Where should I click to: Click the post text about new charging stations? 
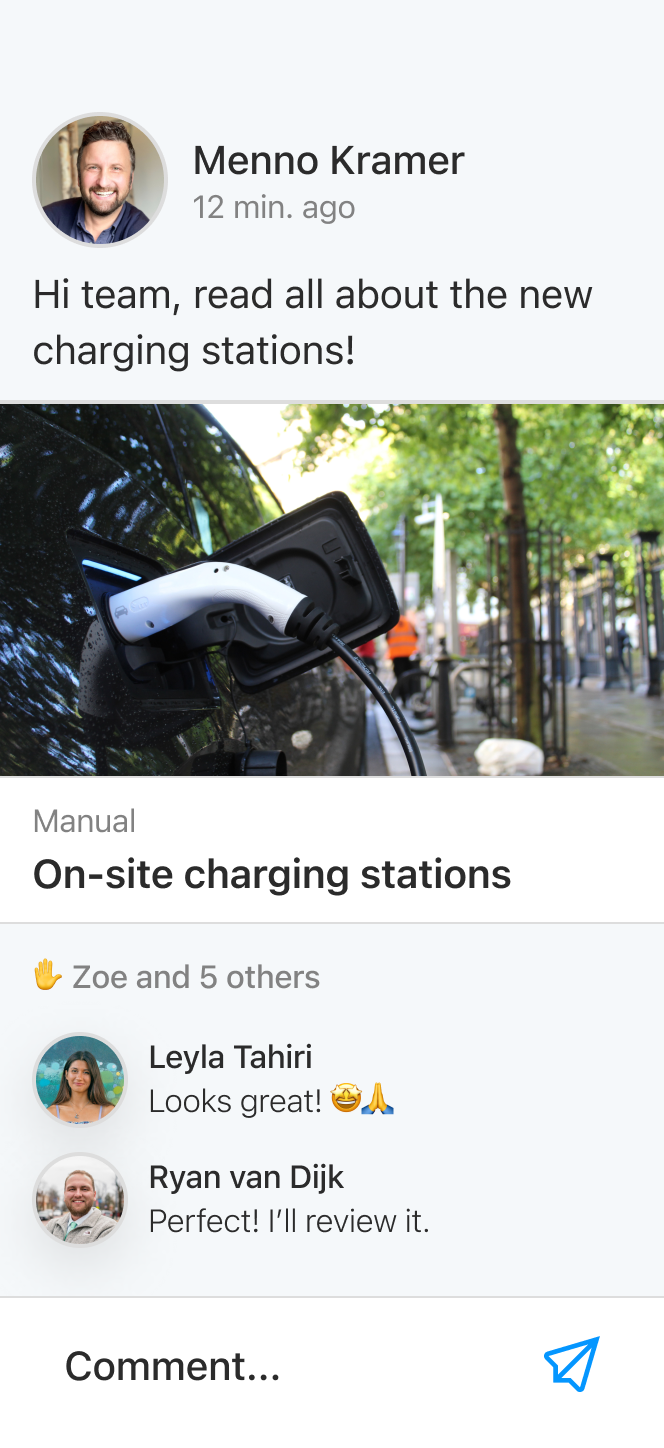[x=313, y=322]
